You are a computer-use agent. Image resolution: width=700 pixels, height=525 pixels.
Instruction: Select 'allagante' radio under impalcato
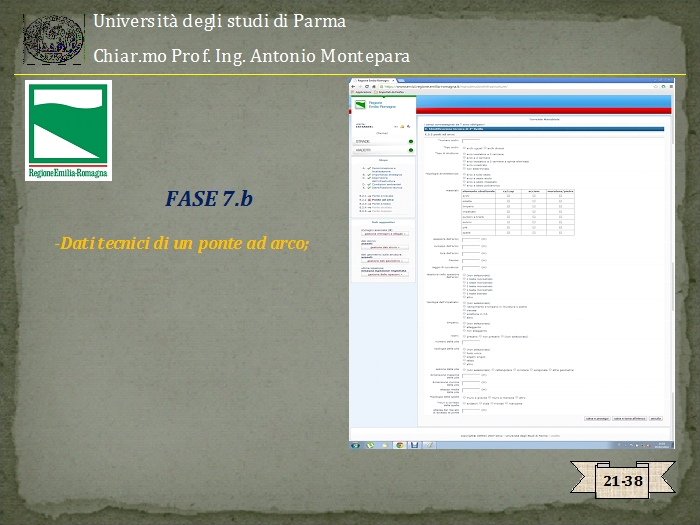466,326
